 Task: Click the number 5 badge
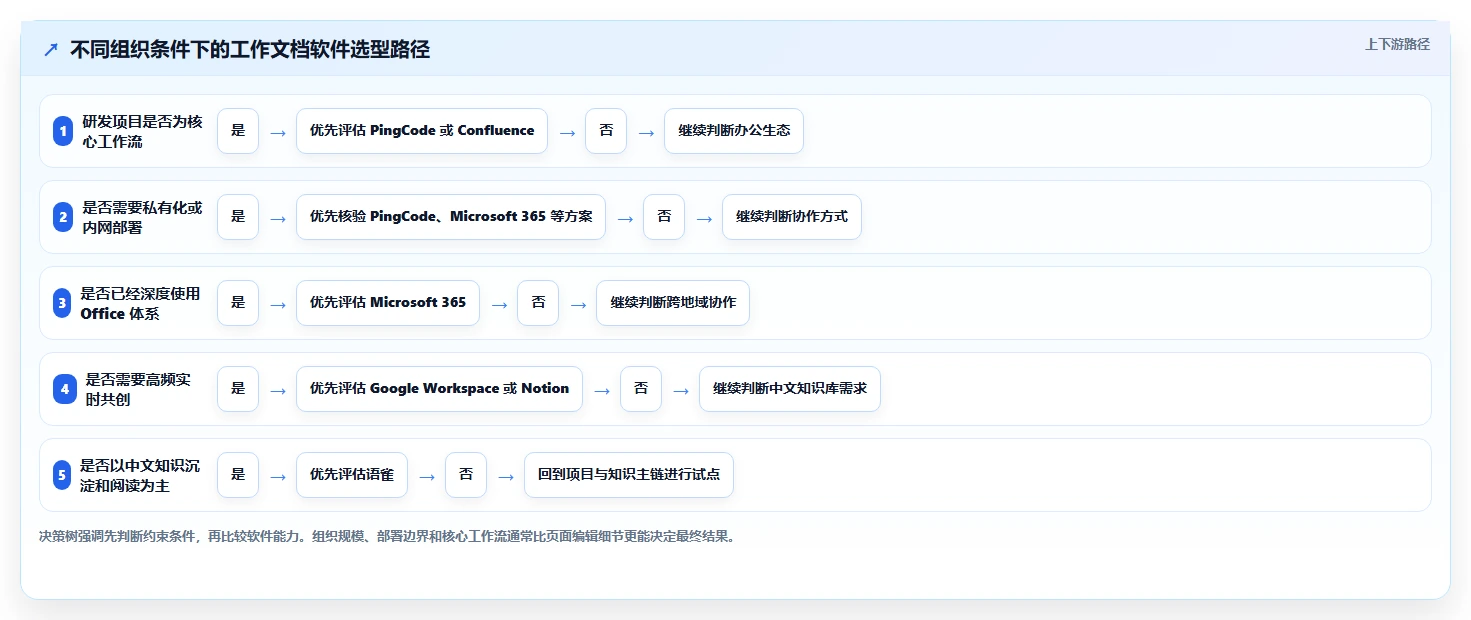62,475
